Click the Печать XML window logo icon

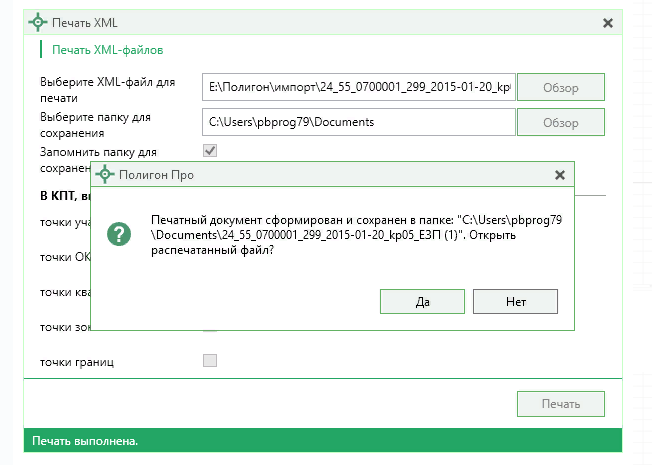click(x=37, y=21)
